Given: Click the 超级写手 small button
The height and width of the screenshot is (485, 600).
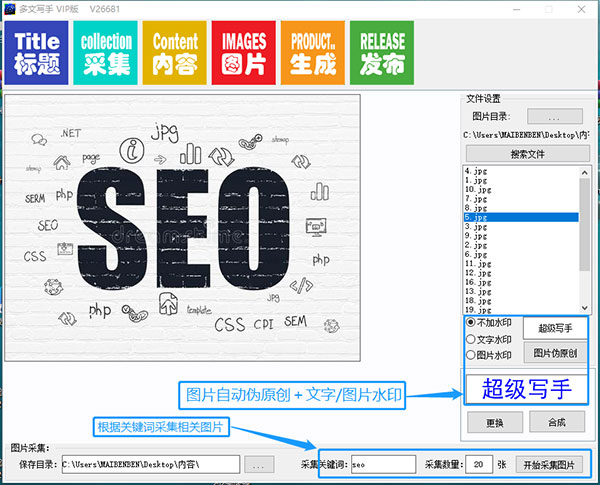Looking at the screenshot, I should [x=555, y=328].
